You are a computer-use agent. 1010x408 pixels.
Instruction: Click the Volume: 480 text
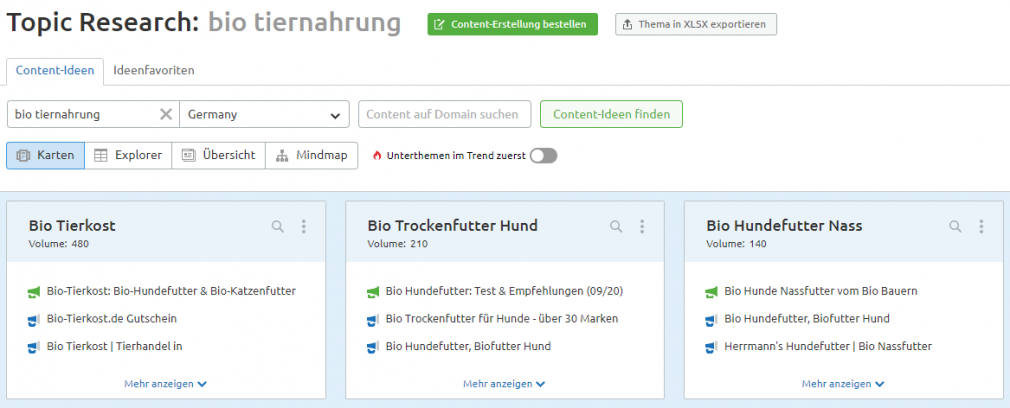[59, 244]
